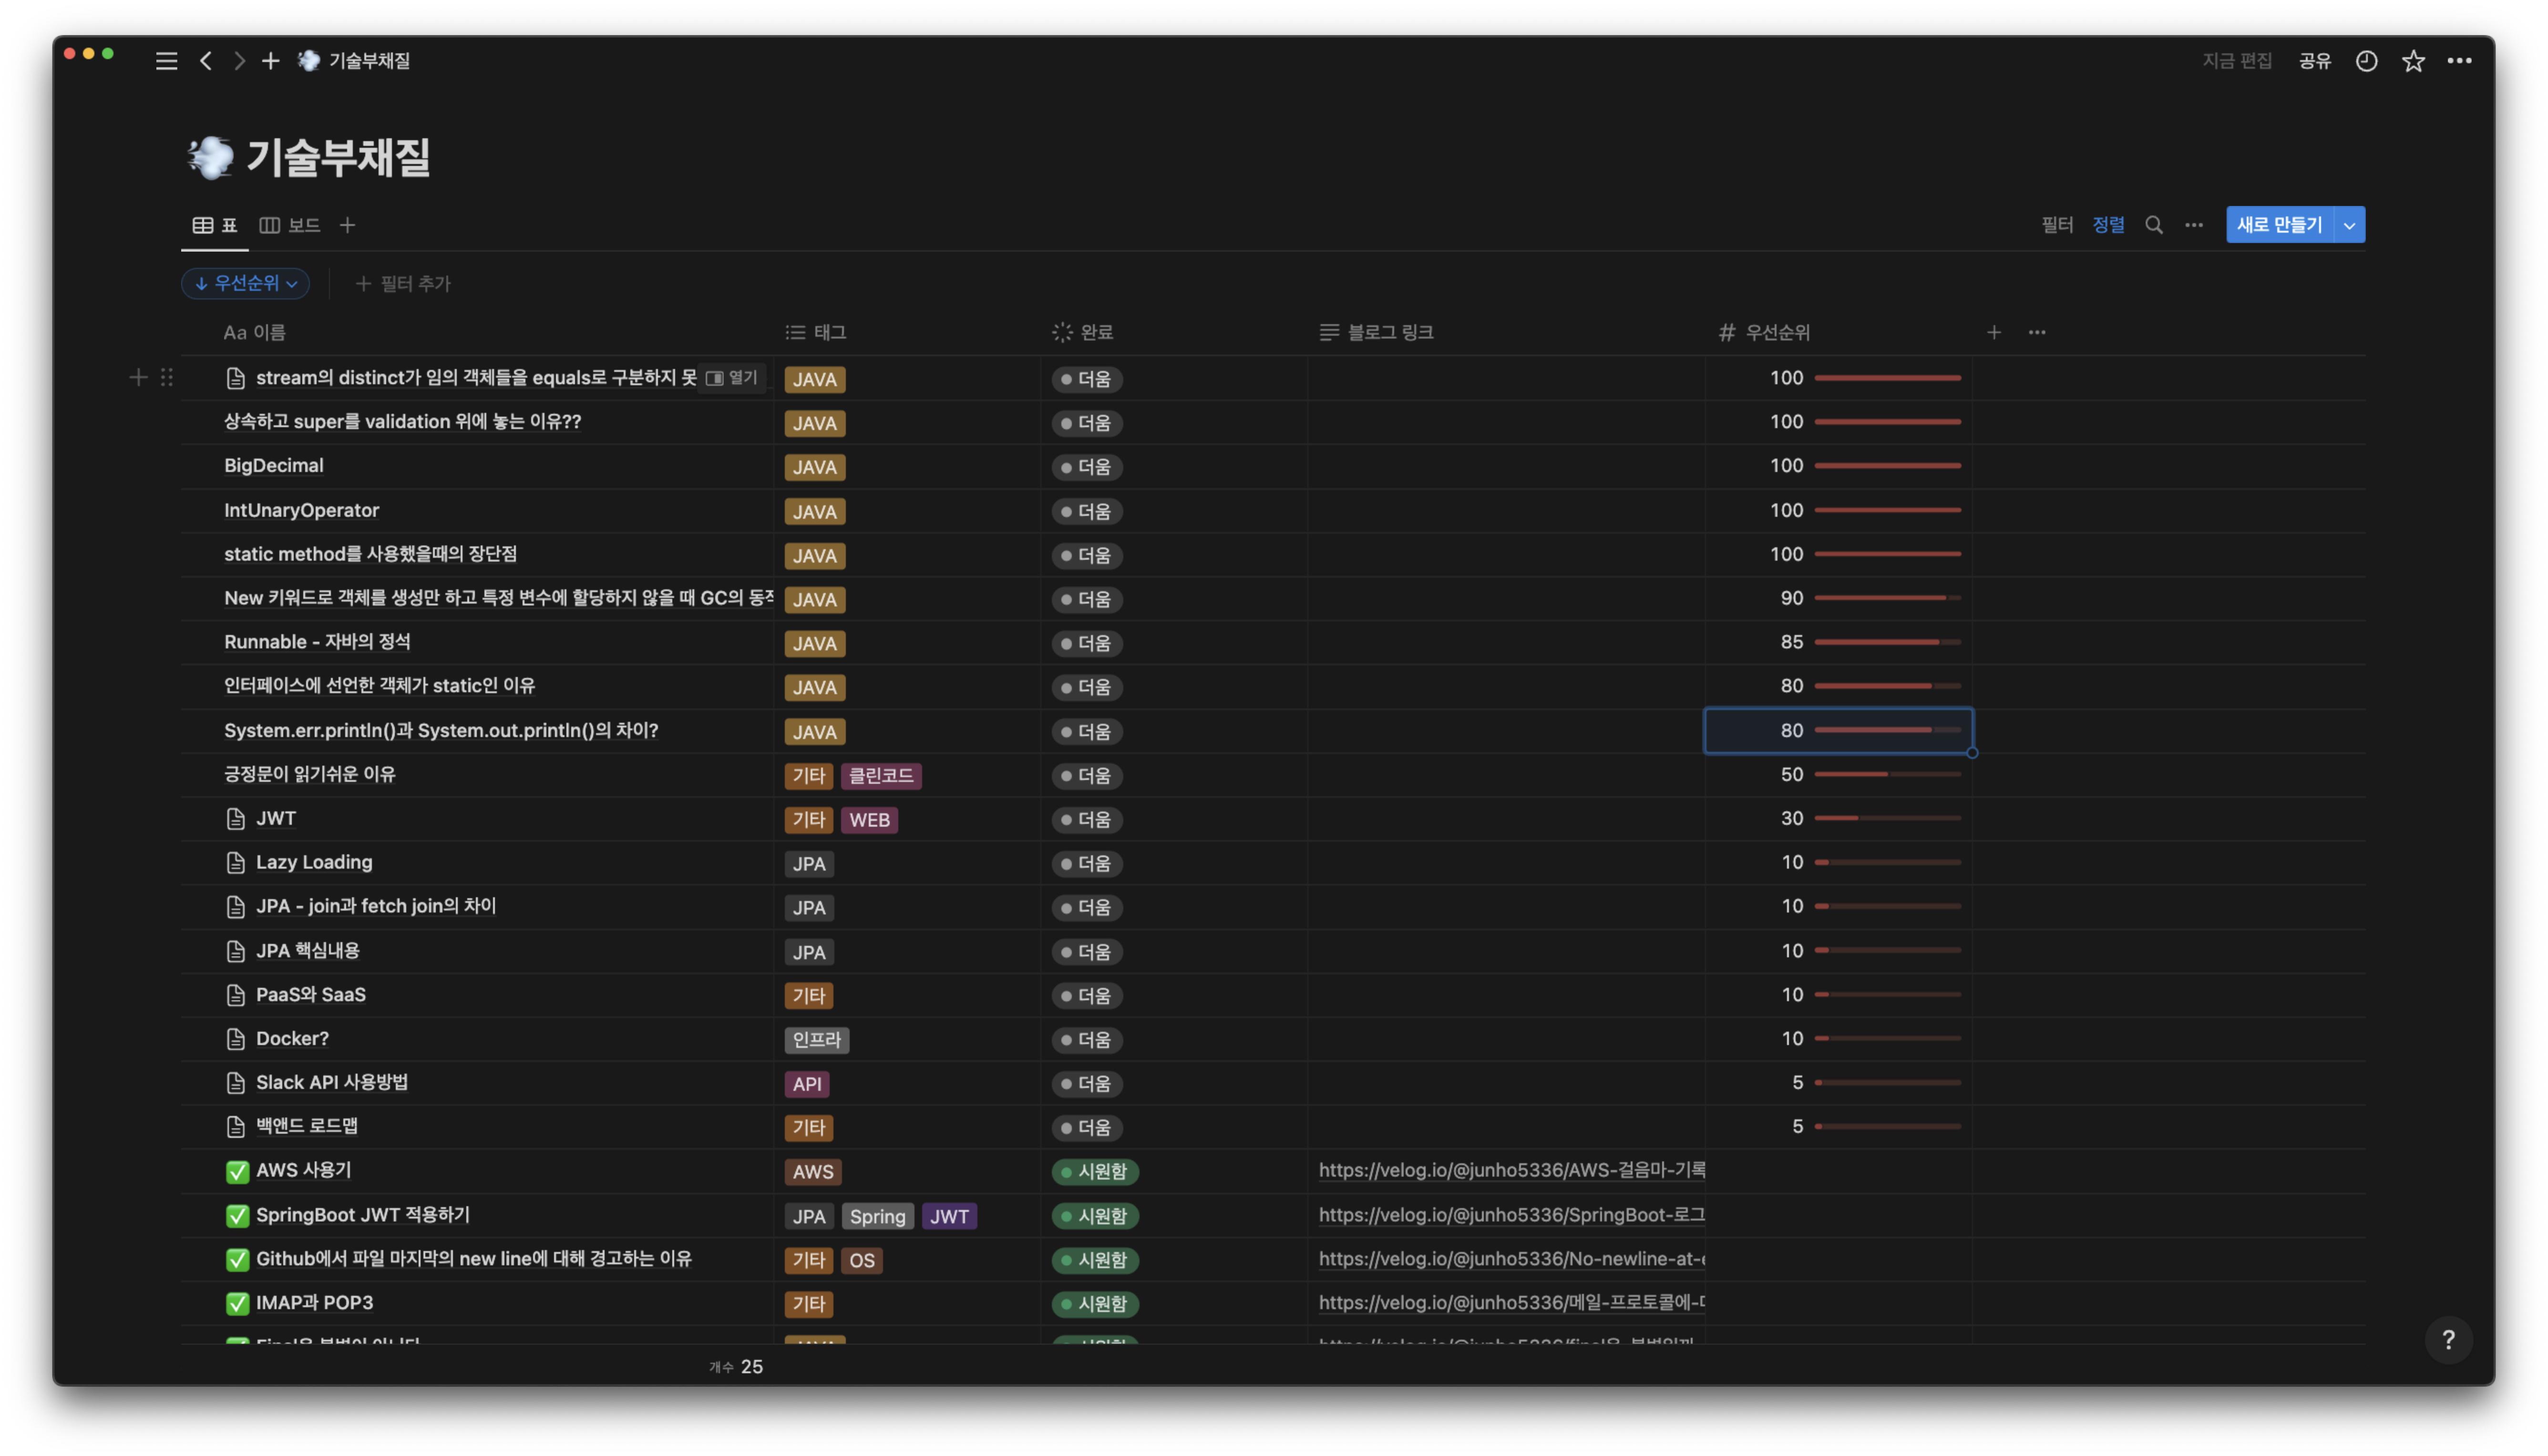Screen dimensions: 2548x1456
Task: Click the back navigation arrow
Action: pyautogui.click(x=206, y=61)
